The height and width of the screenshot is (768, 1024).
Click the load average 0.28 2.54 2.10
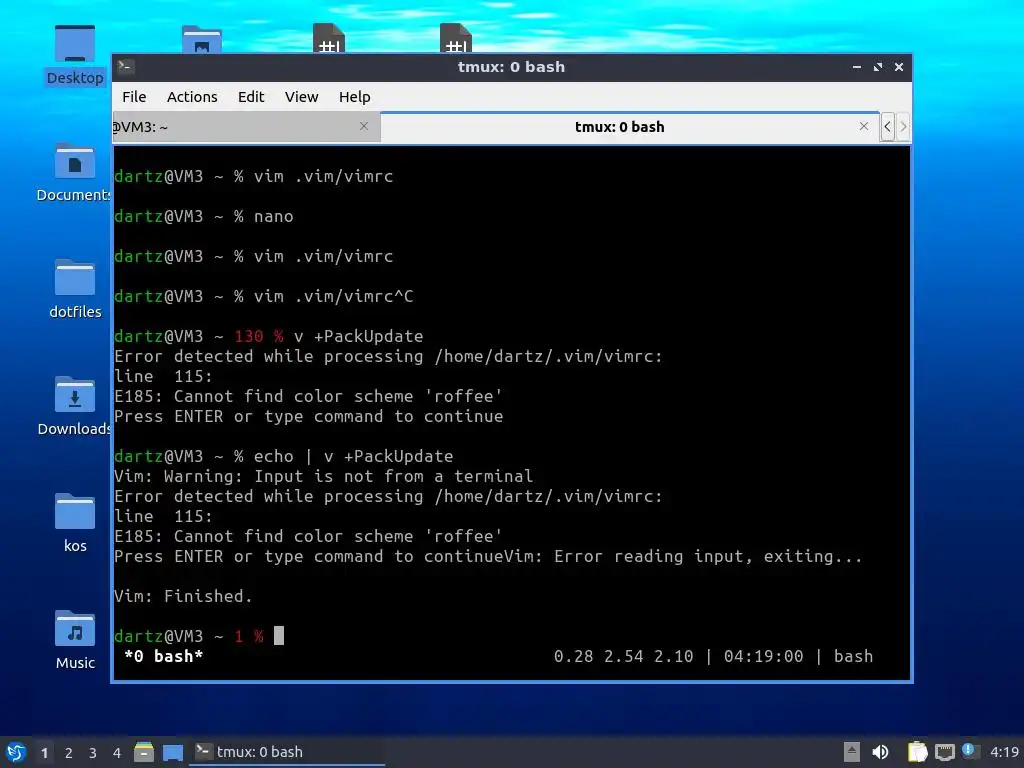(x=624, y=656)
